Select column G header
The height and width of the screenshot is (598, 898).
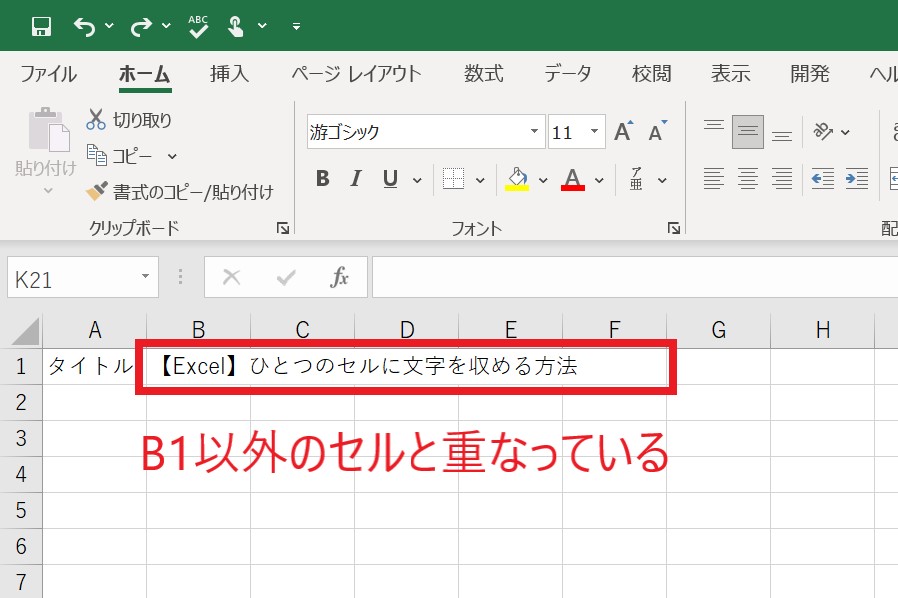(719, 330)
